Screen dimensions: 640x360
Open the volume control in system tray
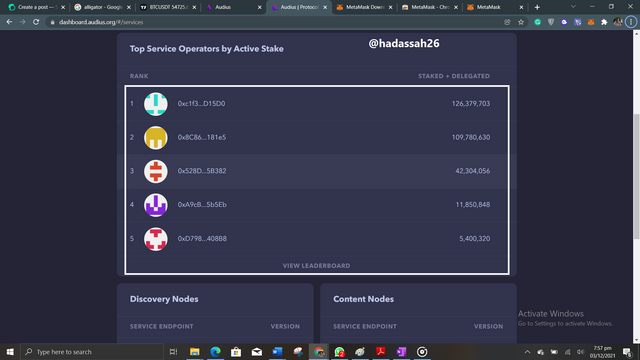(x=580, y=351)
